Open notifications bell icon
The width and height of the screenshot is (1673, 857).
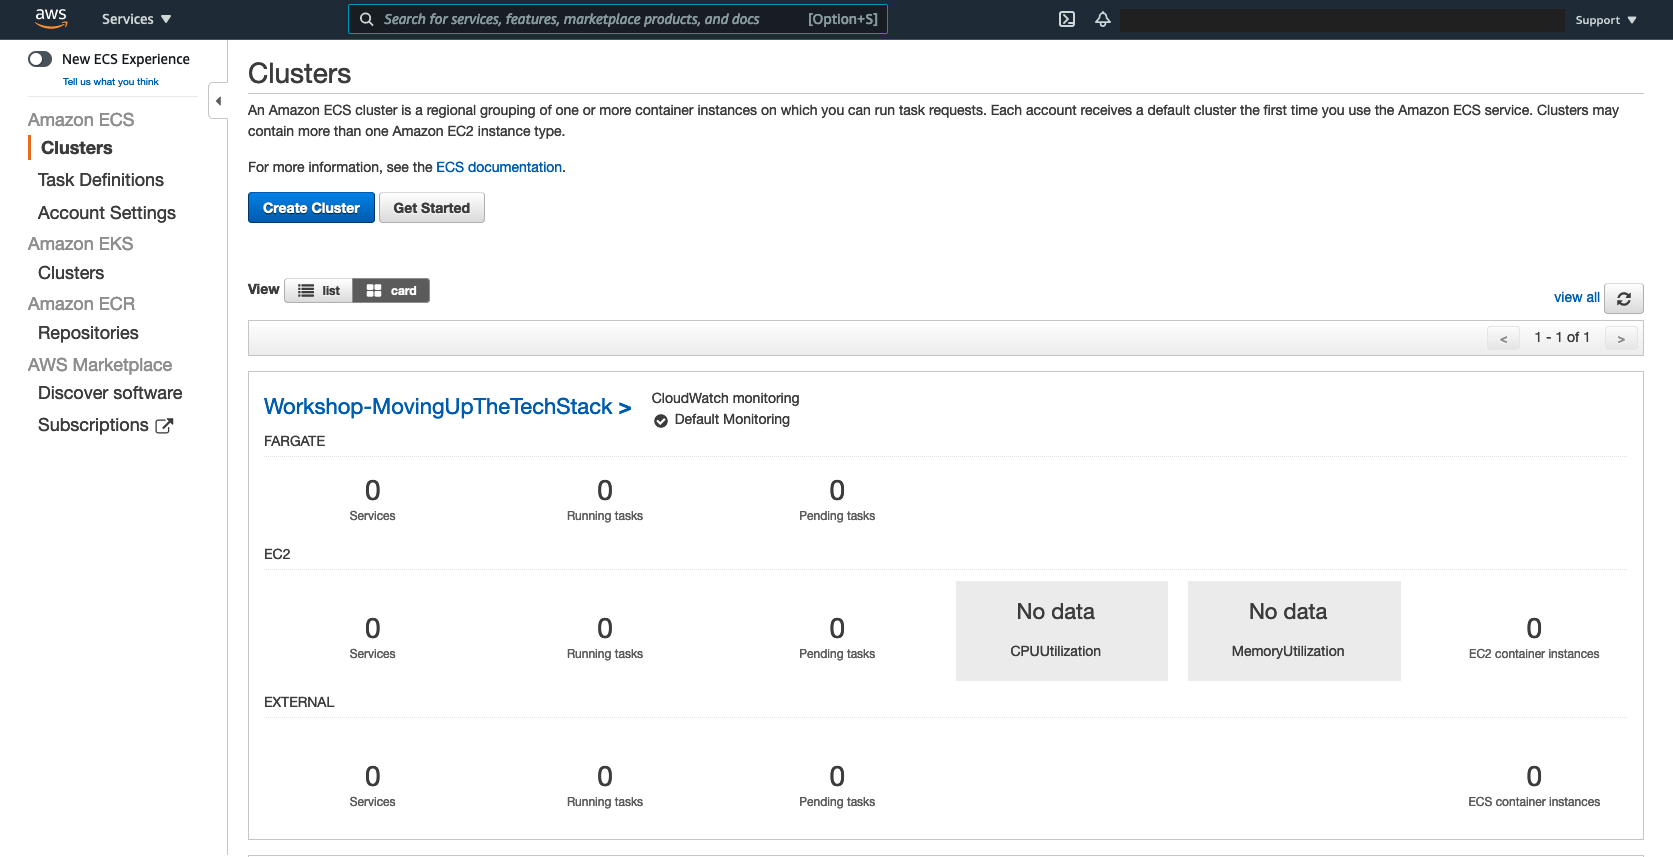(1103, 19)
